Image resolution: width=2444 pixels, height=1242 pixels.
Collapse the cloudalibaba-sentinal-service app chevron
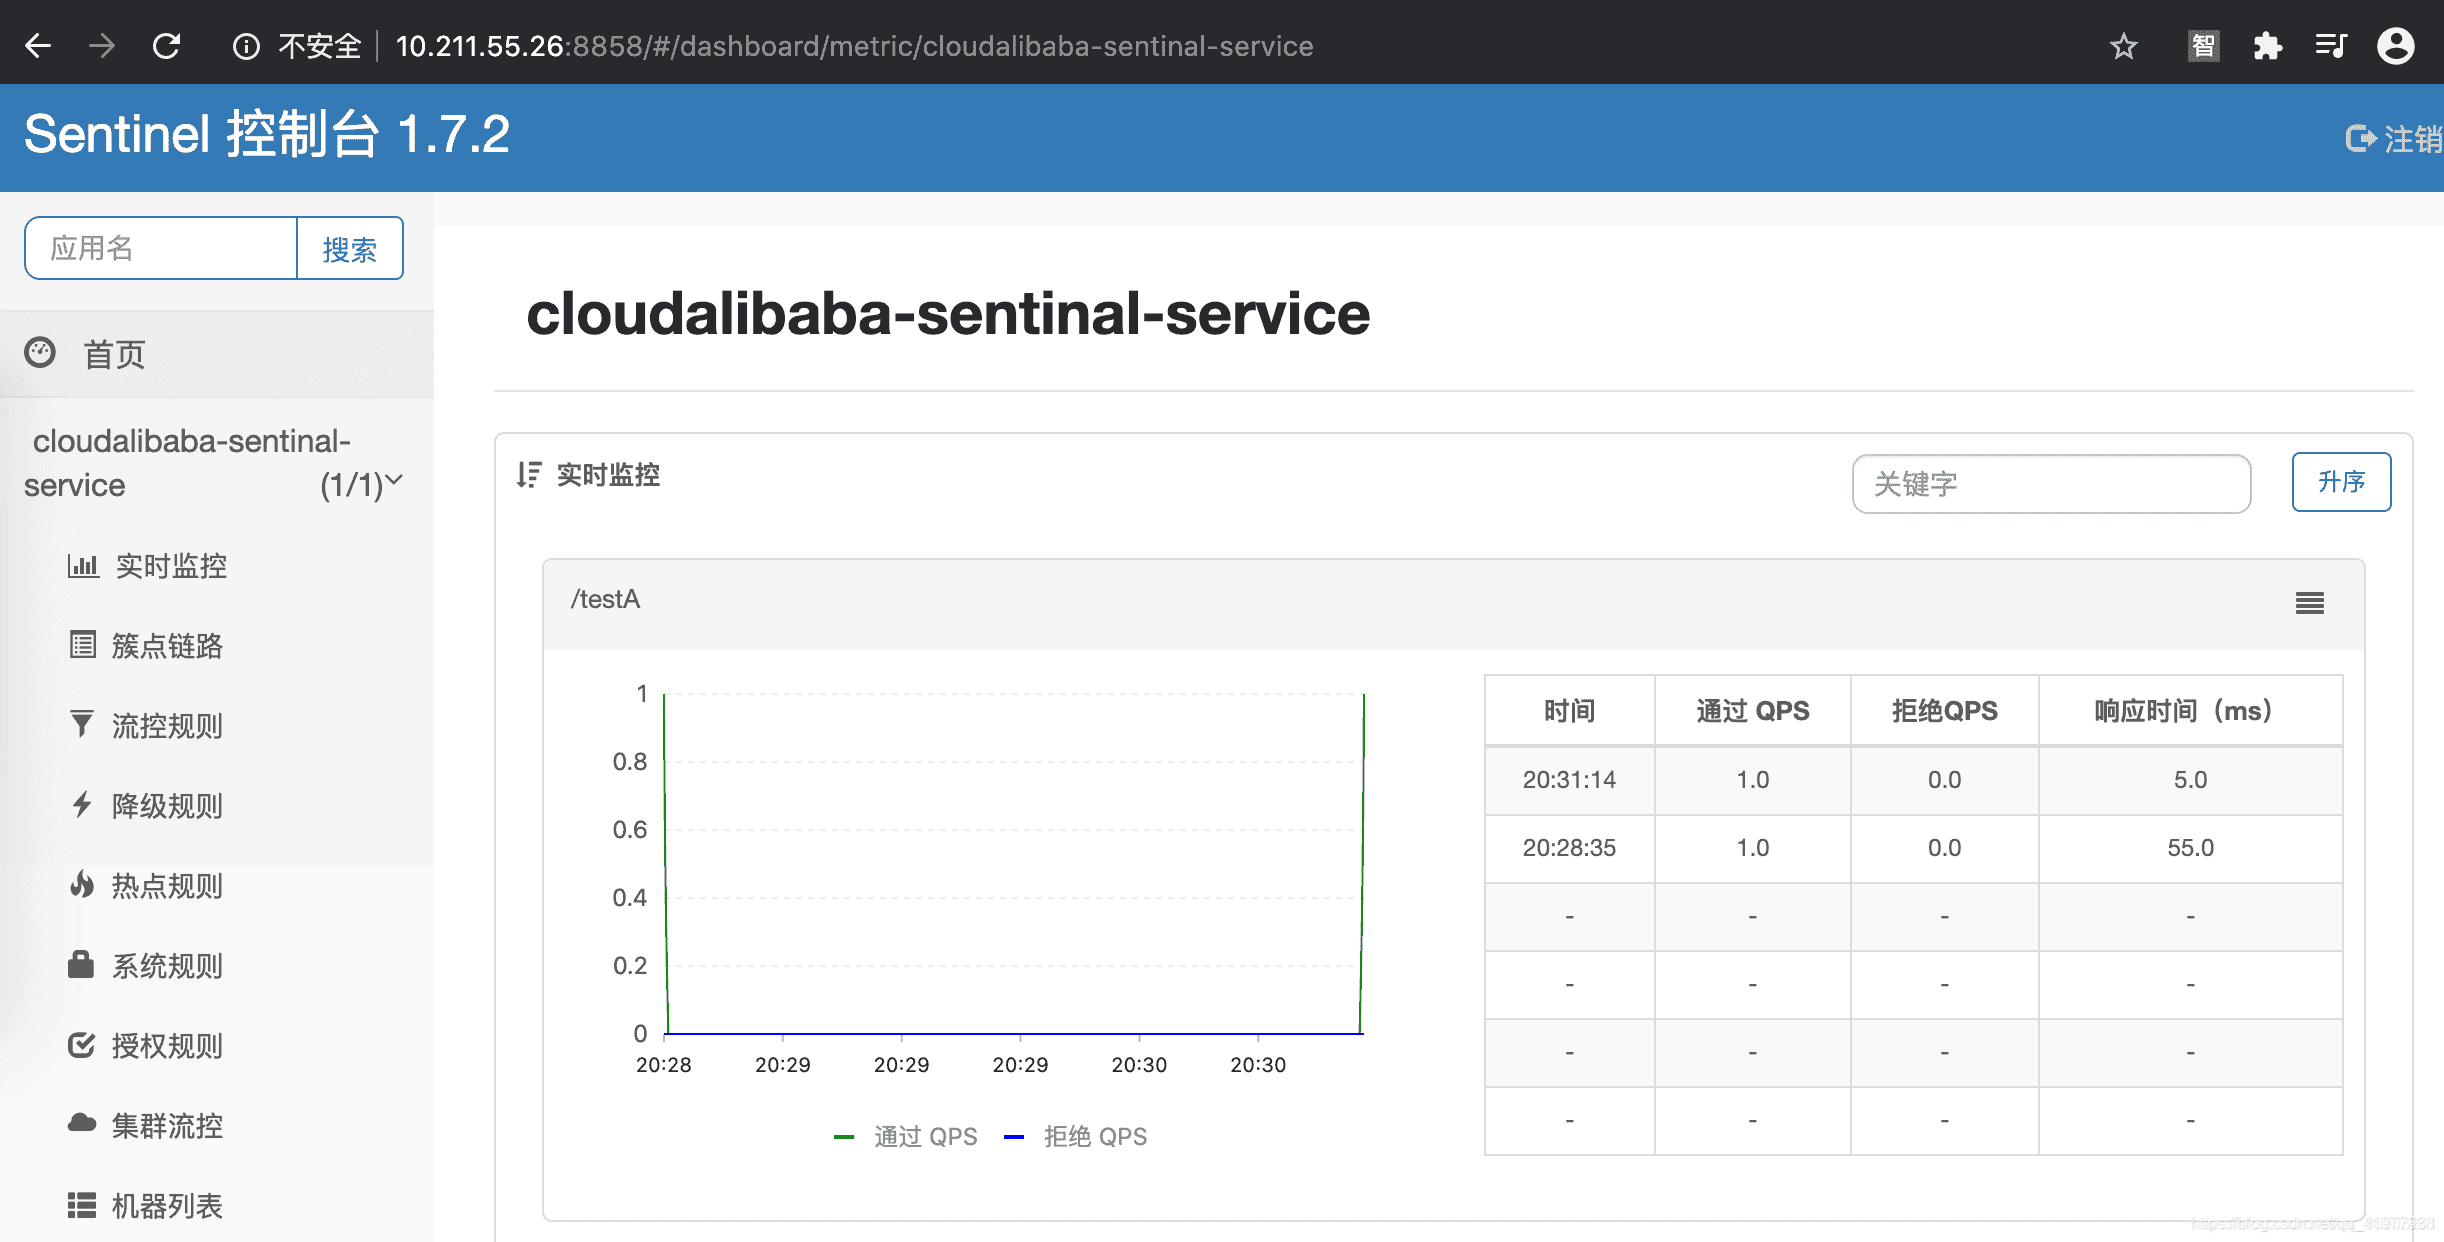[x=394, y=480]
